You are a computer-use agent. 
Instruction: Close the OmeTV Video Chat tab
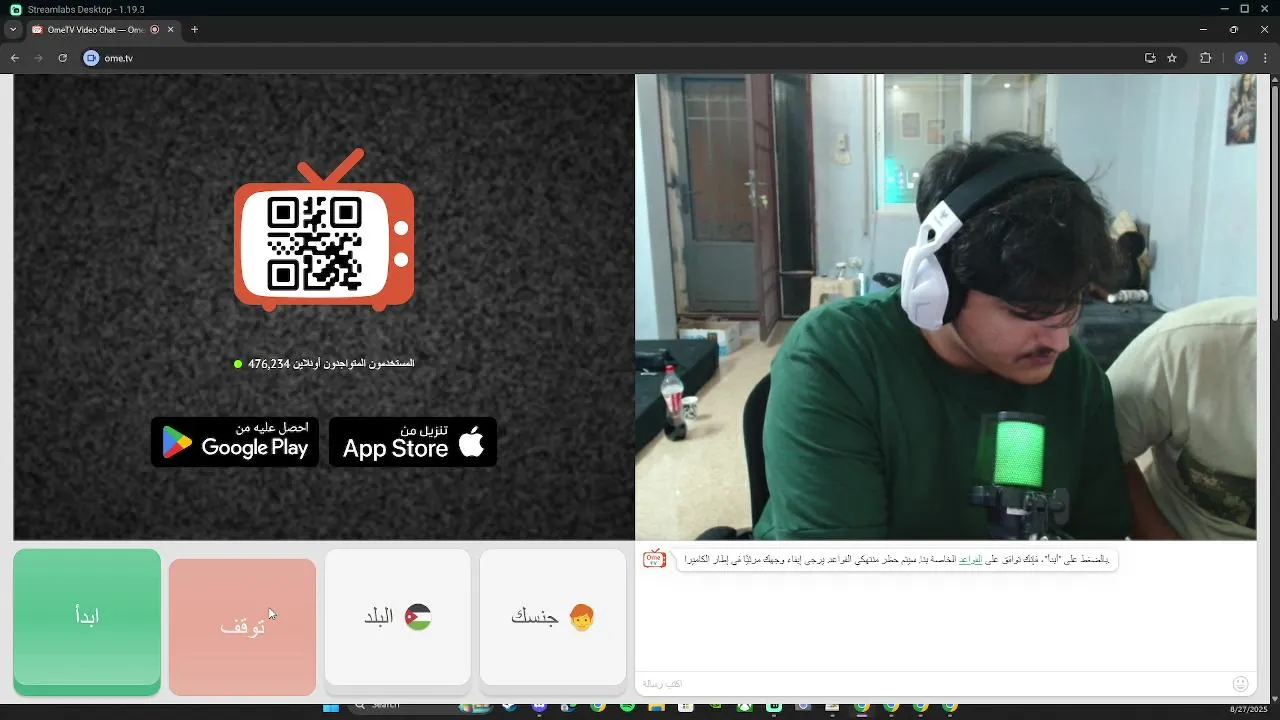pyautogui.click(x=170, y=30)
